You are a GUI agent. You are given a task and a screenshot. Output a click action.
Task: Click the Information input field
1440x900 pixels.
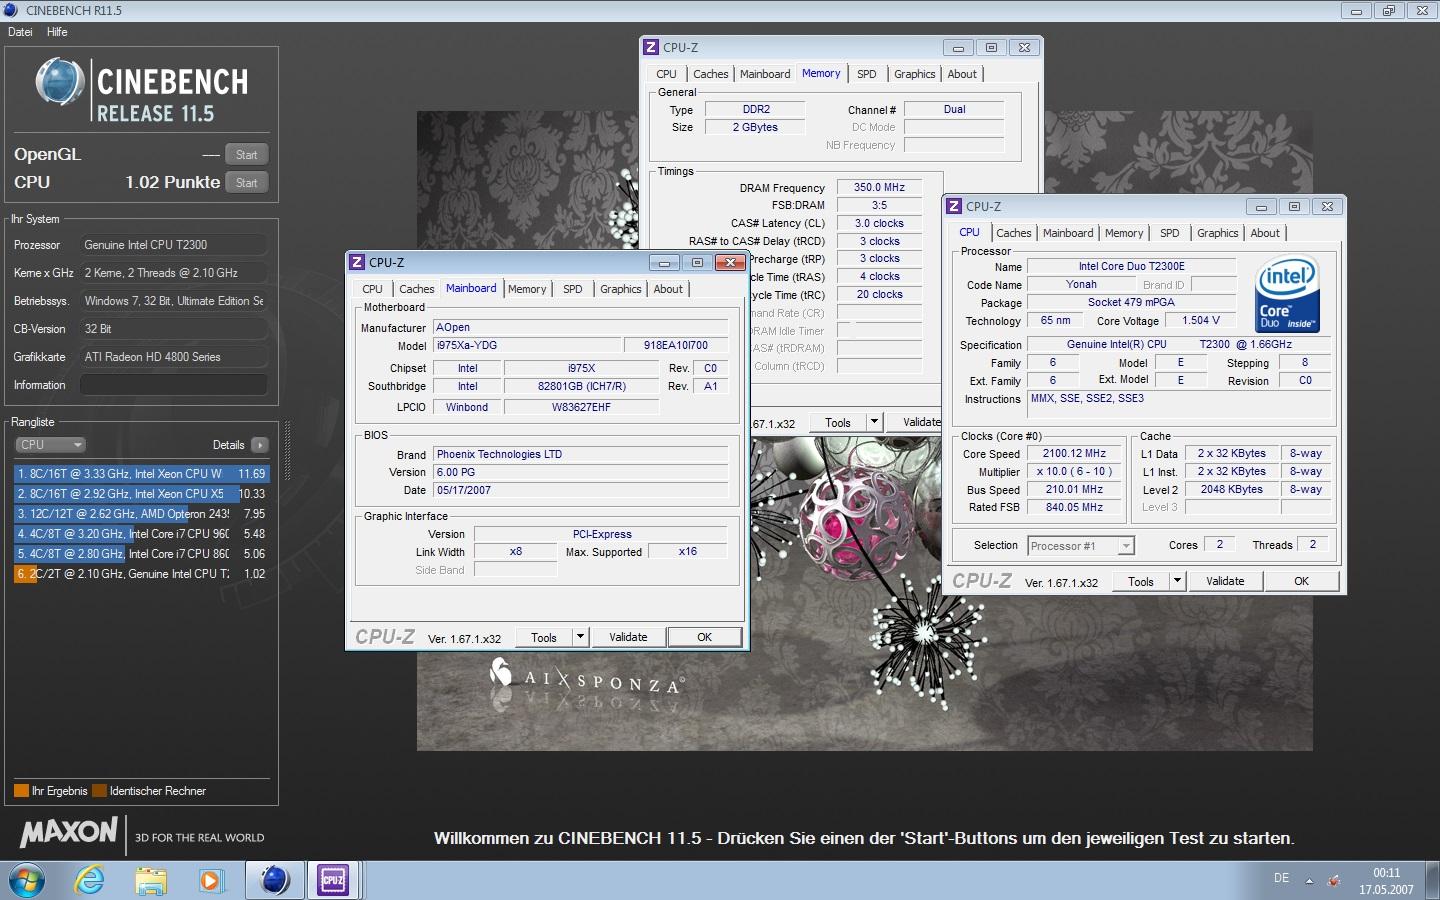click(x=173, y=385)
